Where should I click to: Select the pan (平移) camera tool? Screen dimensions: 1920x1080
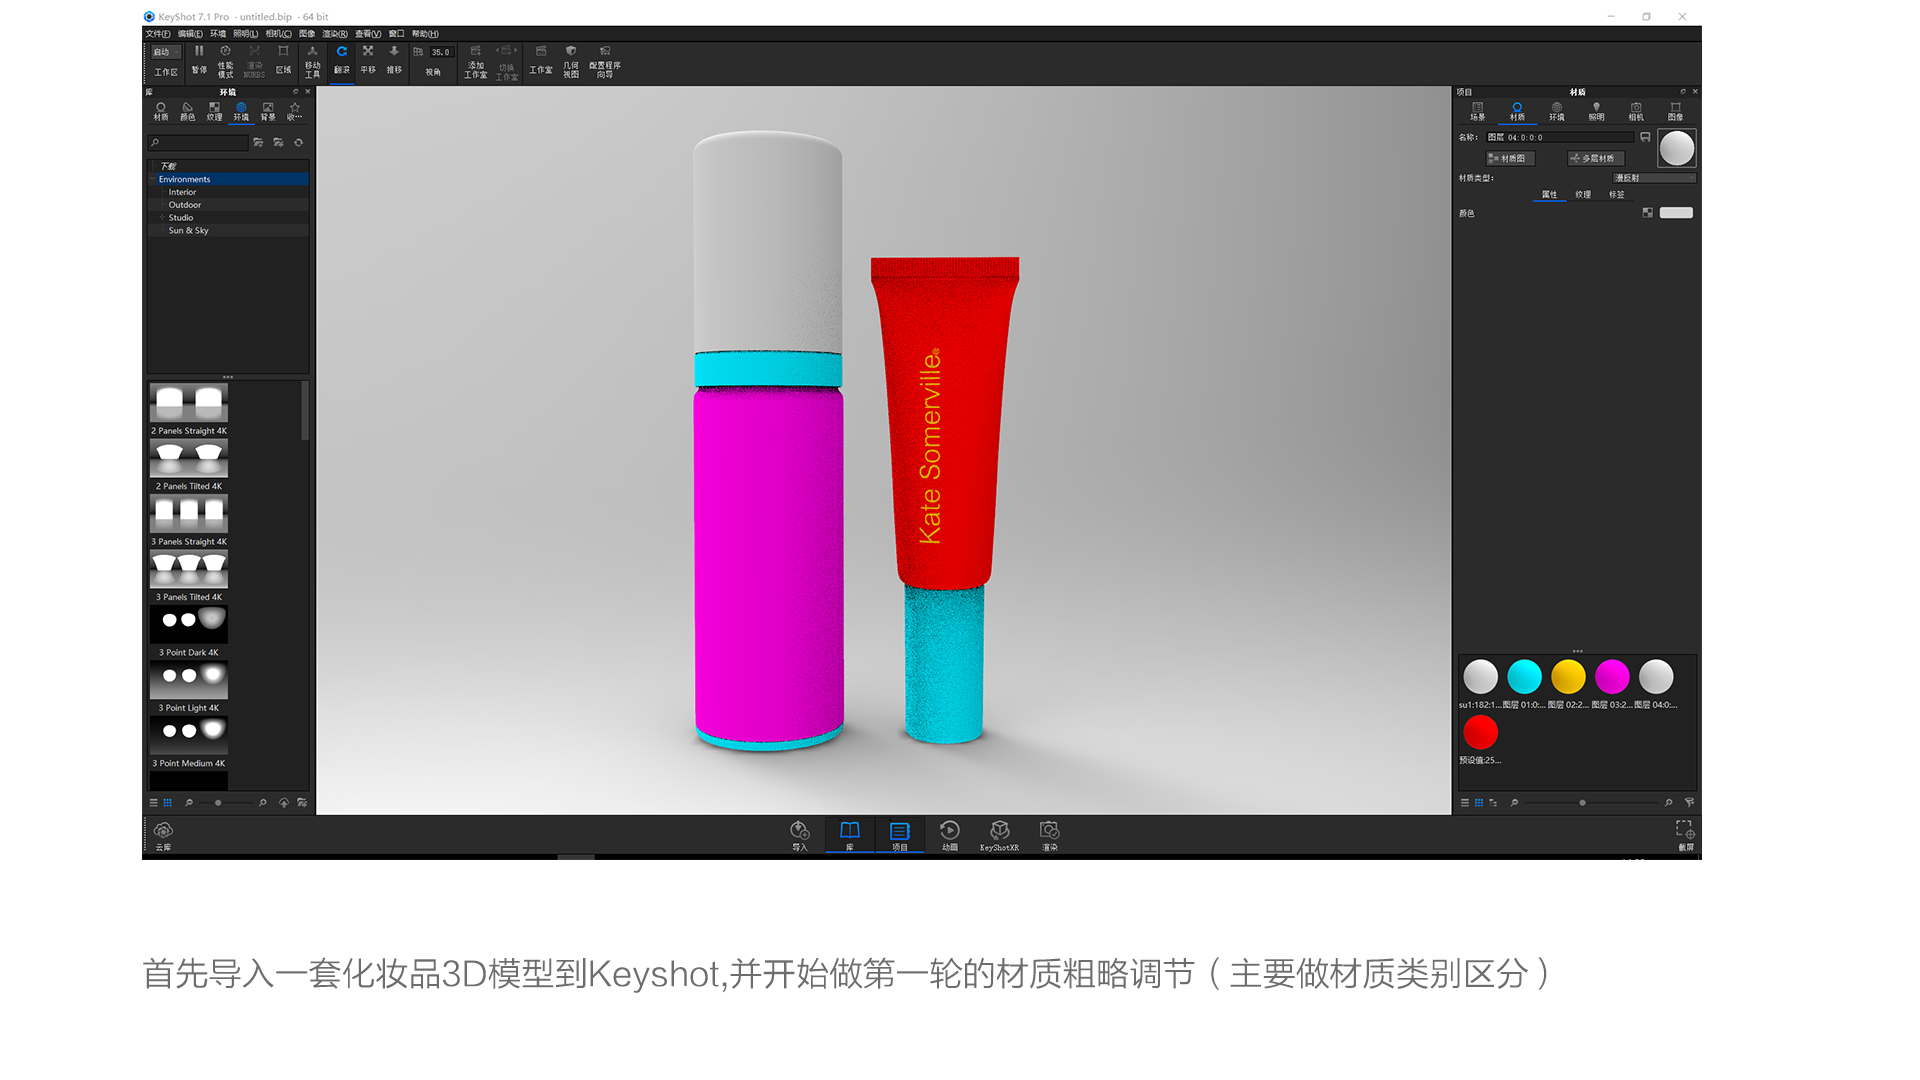(367, 60)
